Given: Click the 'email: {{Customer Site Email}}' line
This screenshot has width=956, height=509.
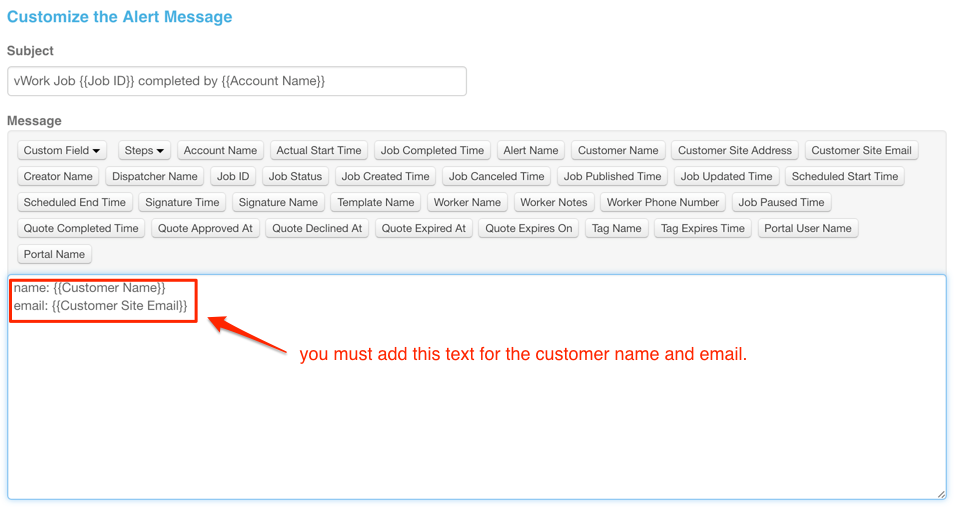Looking at the screenshot, I should [101, 306].
